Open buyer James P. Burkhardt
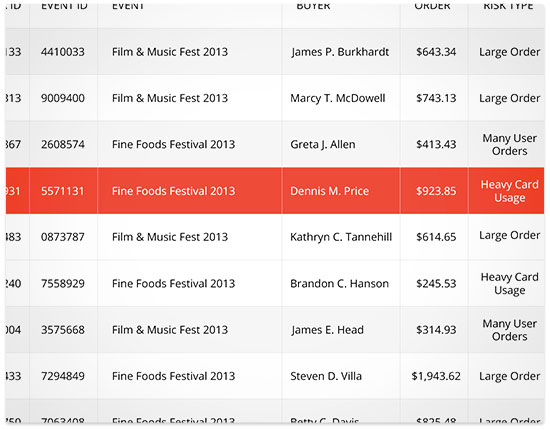Image resolution: width=550 pixels, height=430 pixels. tap(340, 52)
